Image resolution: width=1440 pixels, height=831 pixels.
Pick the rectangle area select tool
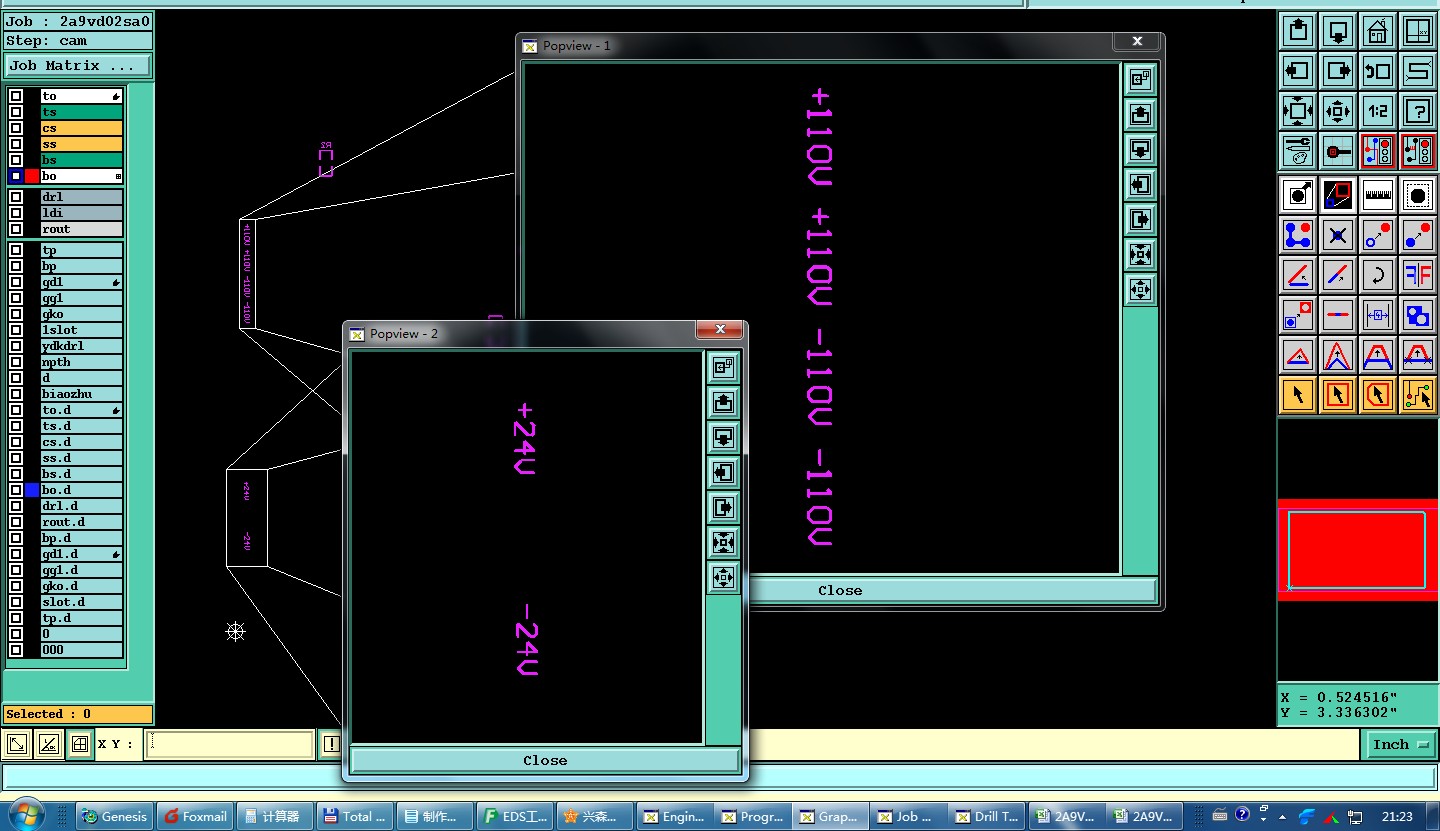1338,395
